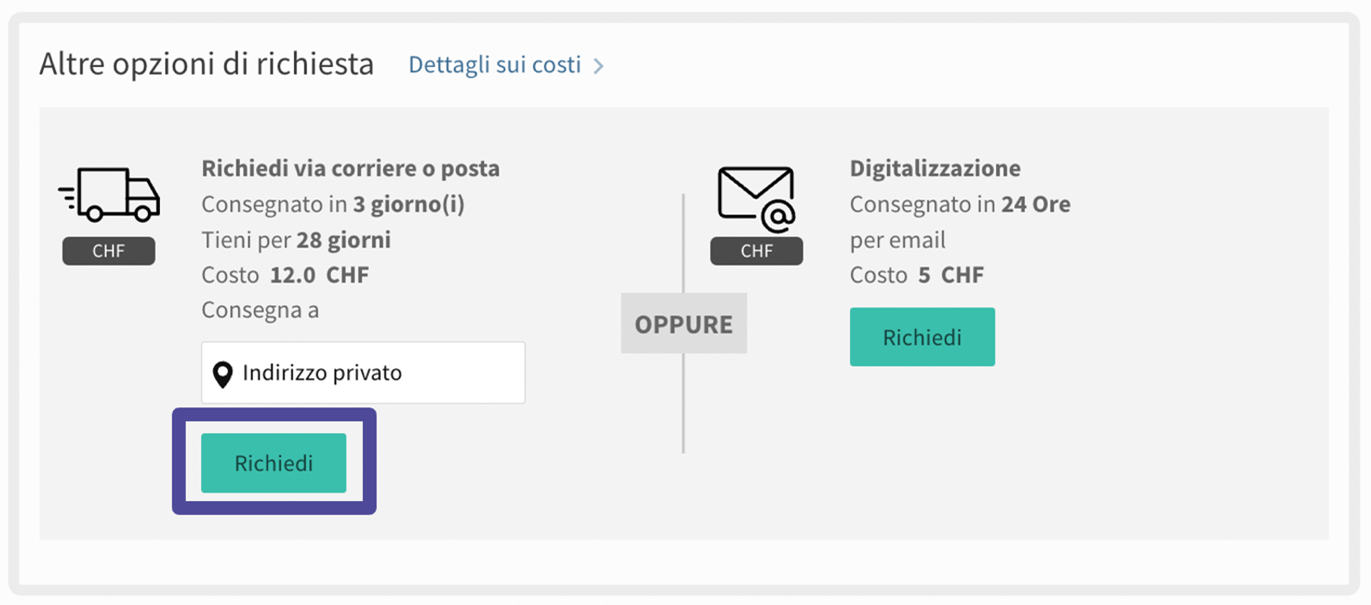The image size is (1371, 605).
Task: Click the Costo 5 CHF text
Action: (x=916, y=275)
